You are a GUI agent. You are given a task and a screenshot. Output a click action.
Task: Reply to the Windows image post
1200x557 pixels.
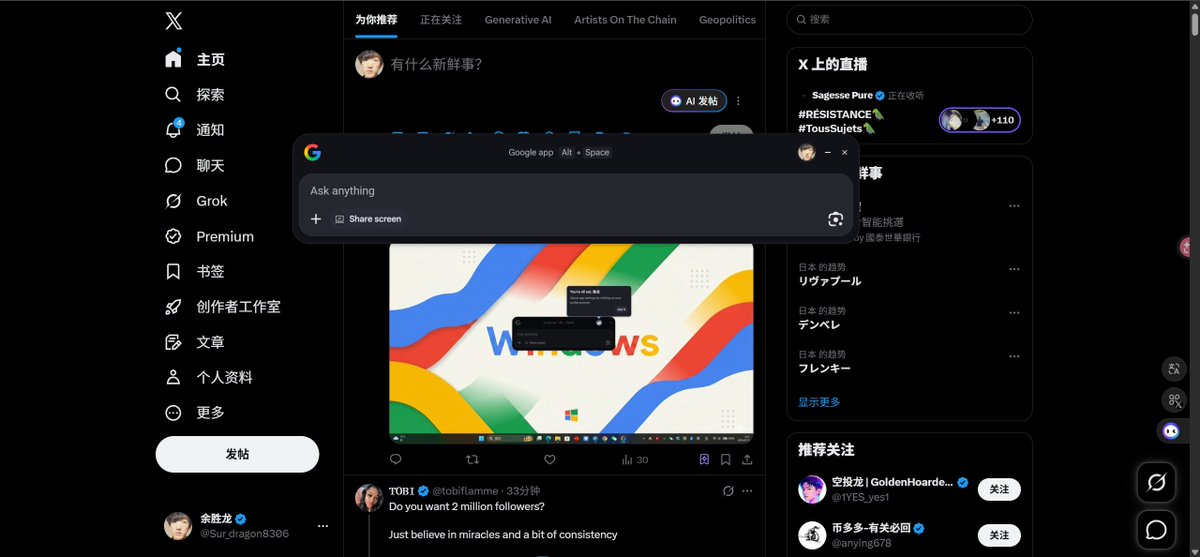395,460
